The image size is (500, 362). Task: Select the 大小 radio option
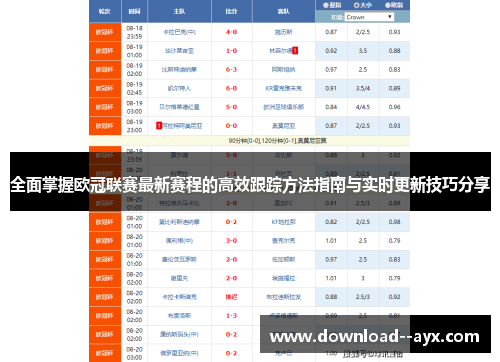356,5
